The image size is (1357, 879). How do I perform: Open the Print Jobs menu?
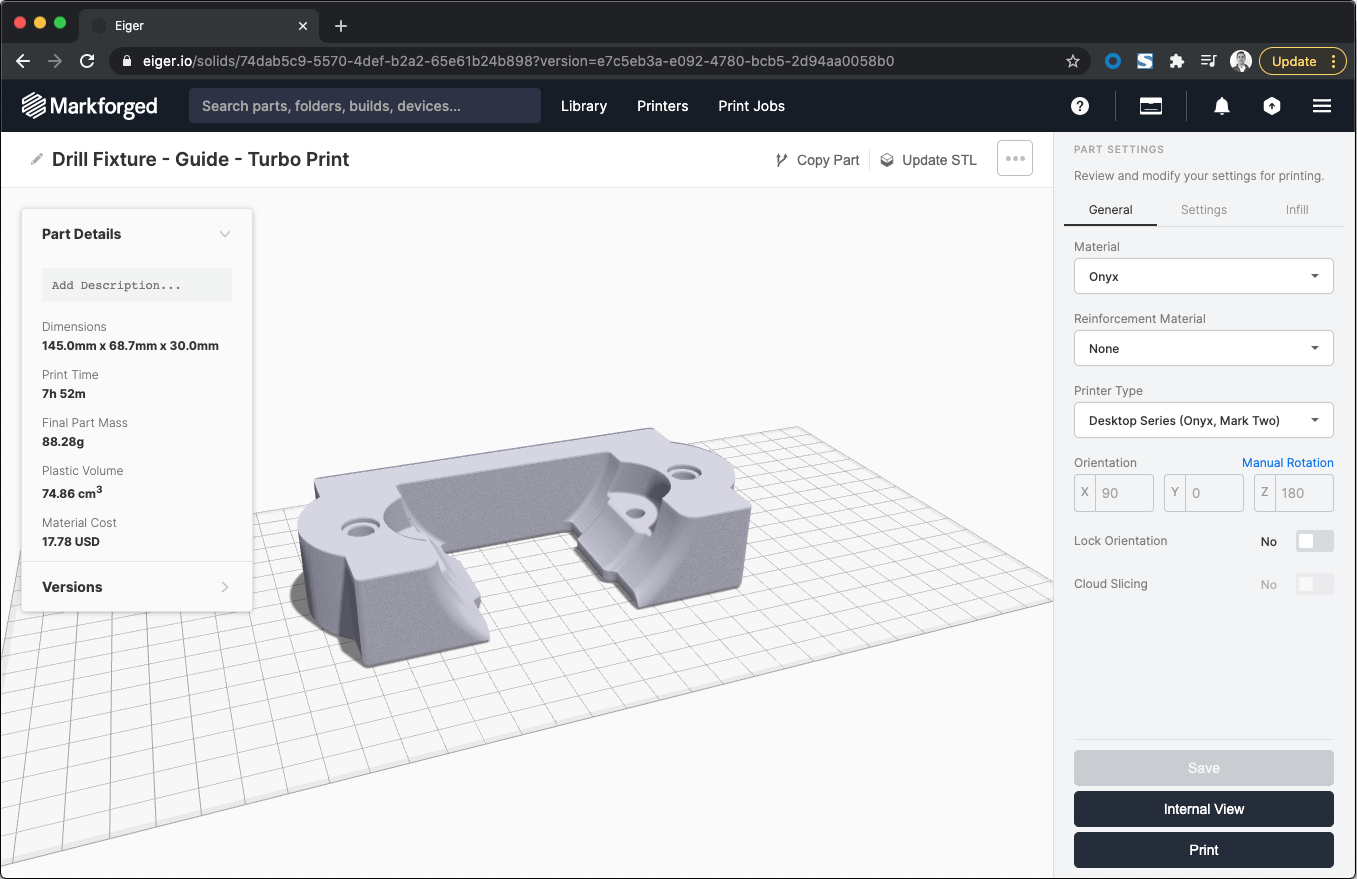pyautogui.click(x=751, y=106)
